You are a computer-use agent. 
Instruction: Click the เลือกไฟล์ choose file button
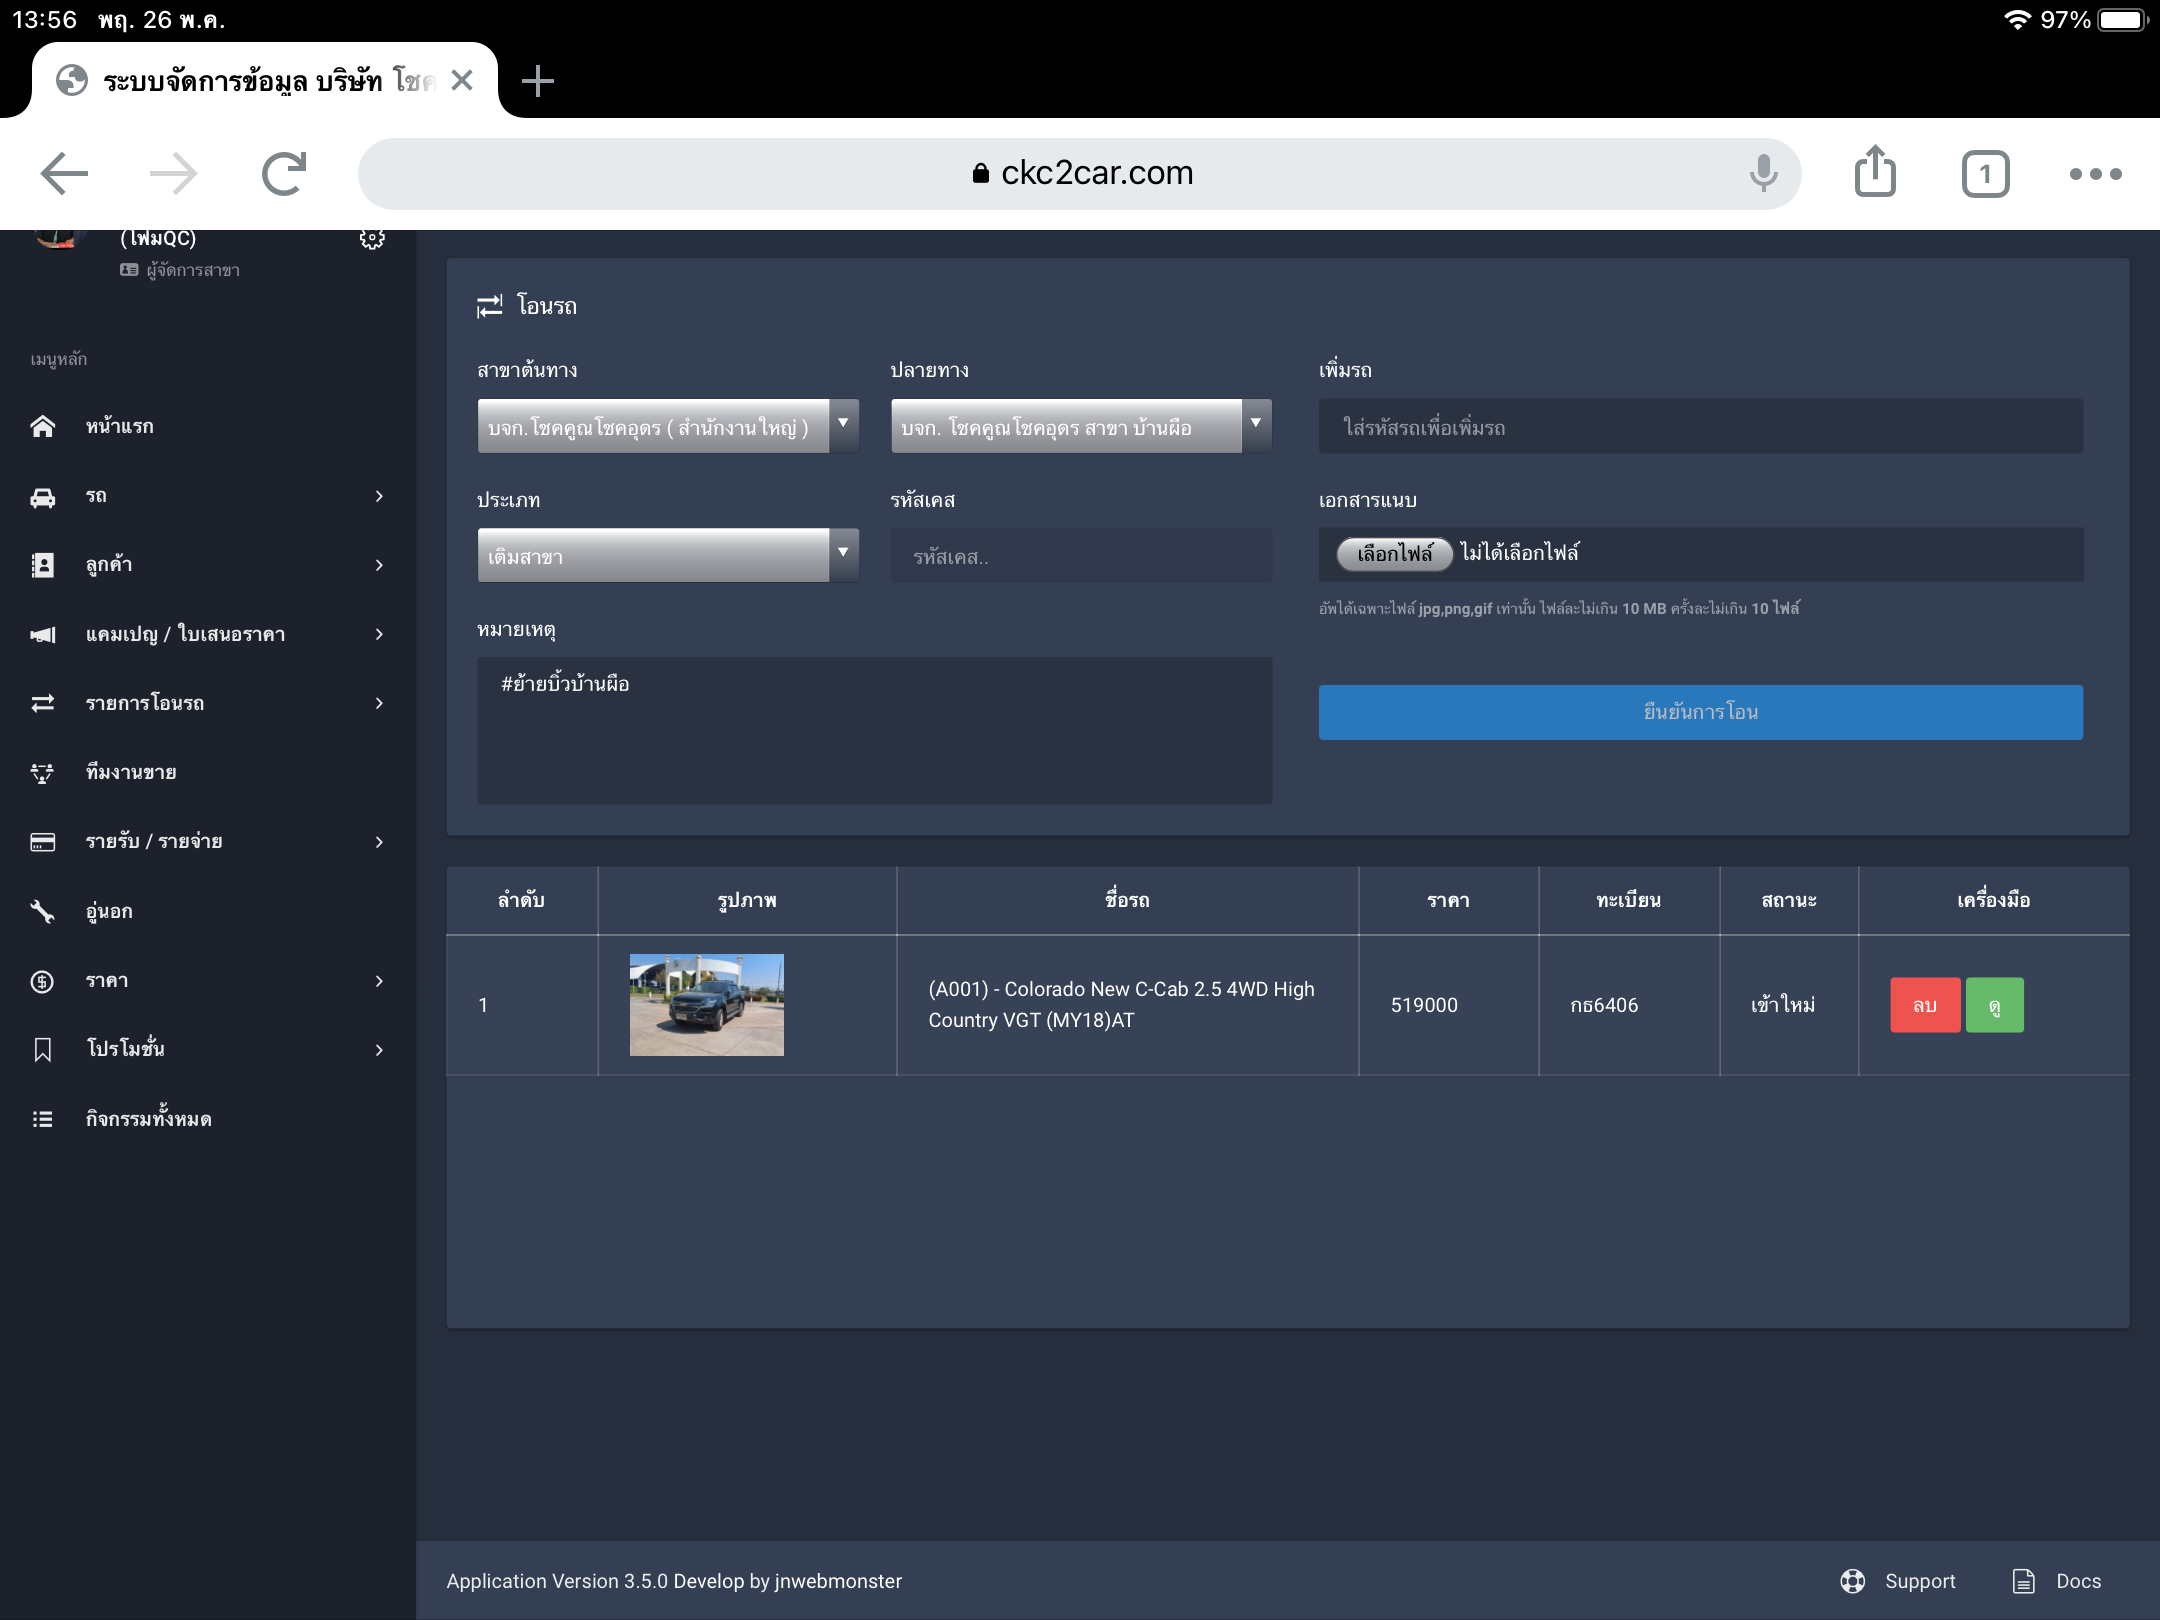1394,554
